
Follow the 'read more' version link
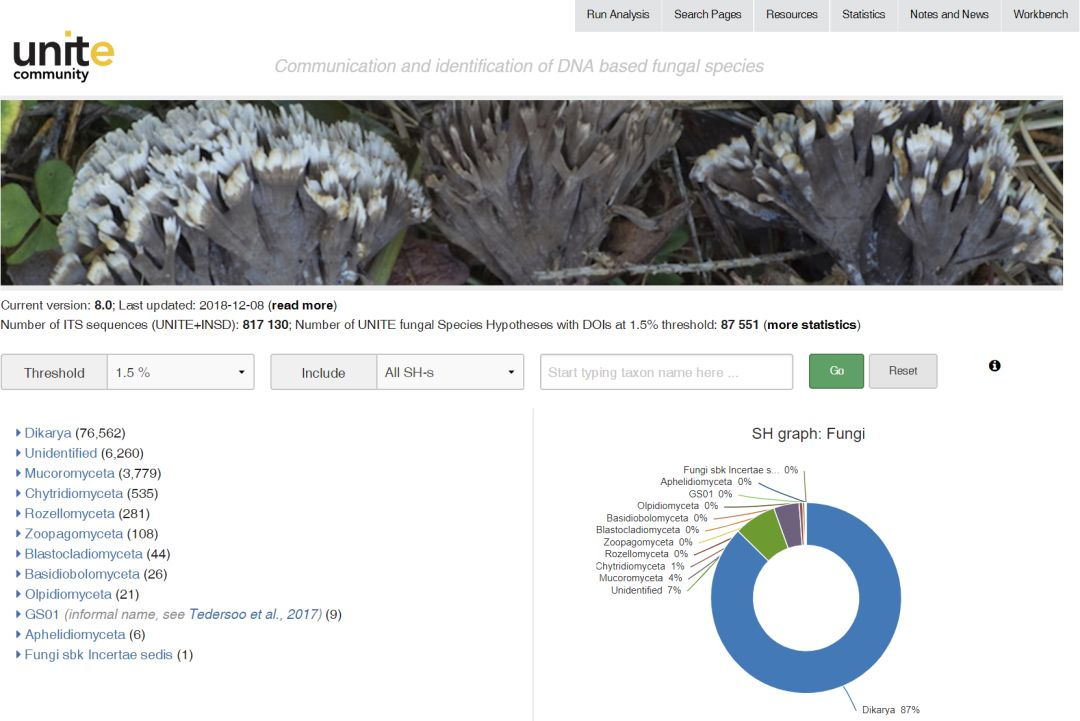point(302,305)
